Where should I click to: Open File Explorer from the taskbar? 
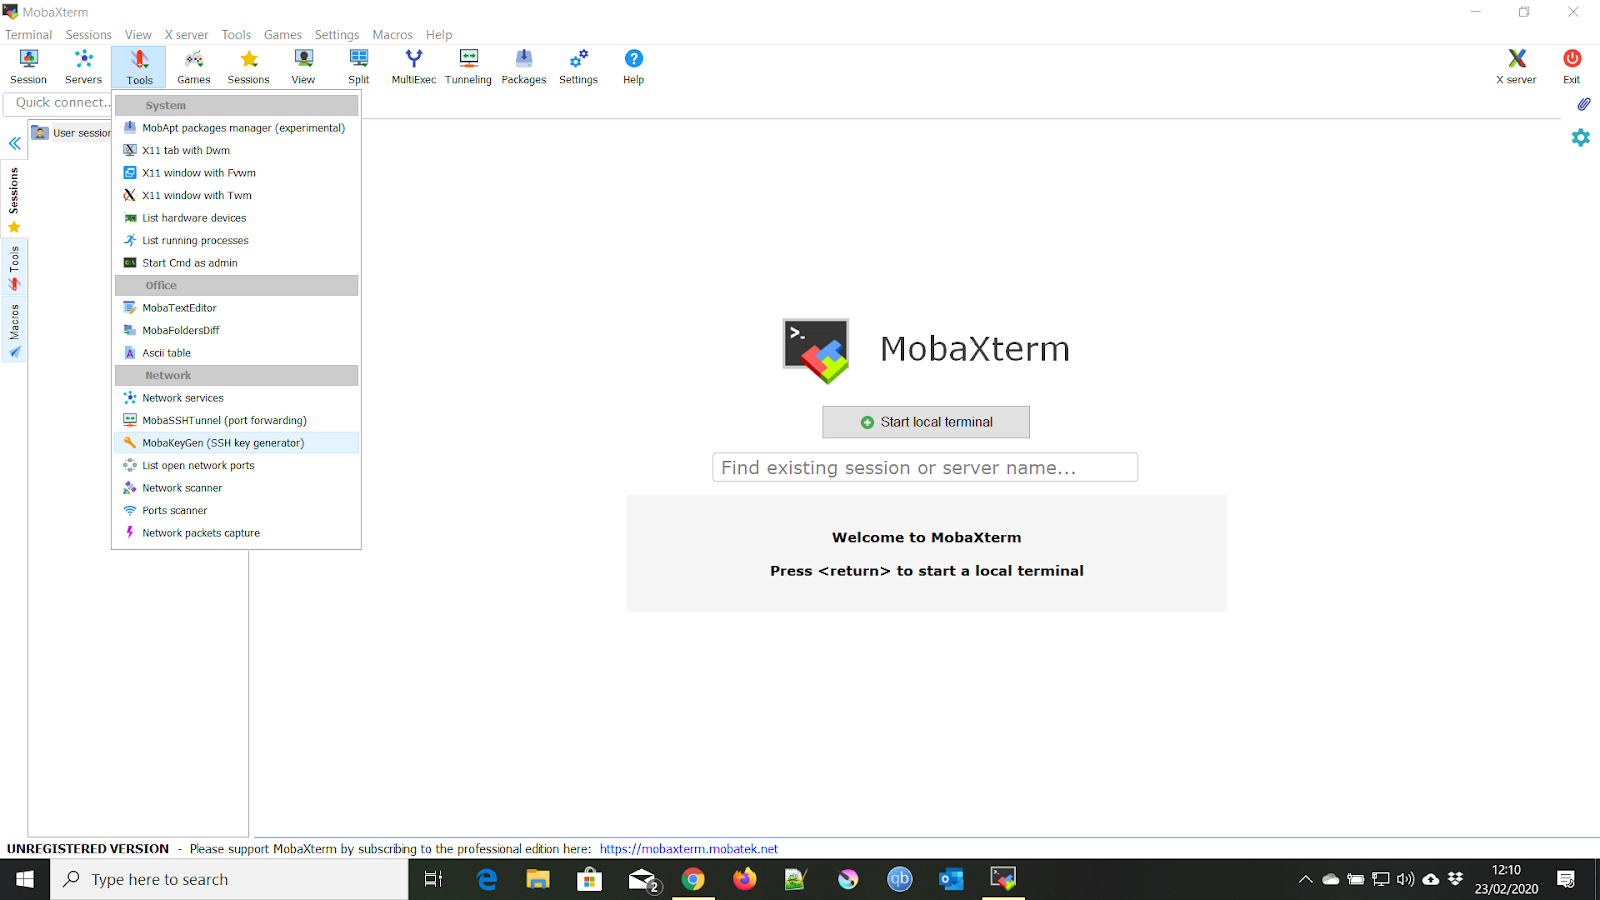pyautogui.click(x=538, y=879)
